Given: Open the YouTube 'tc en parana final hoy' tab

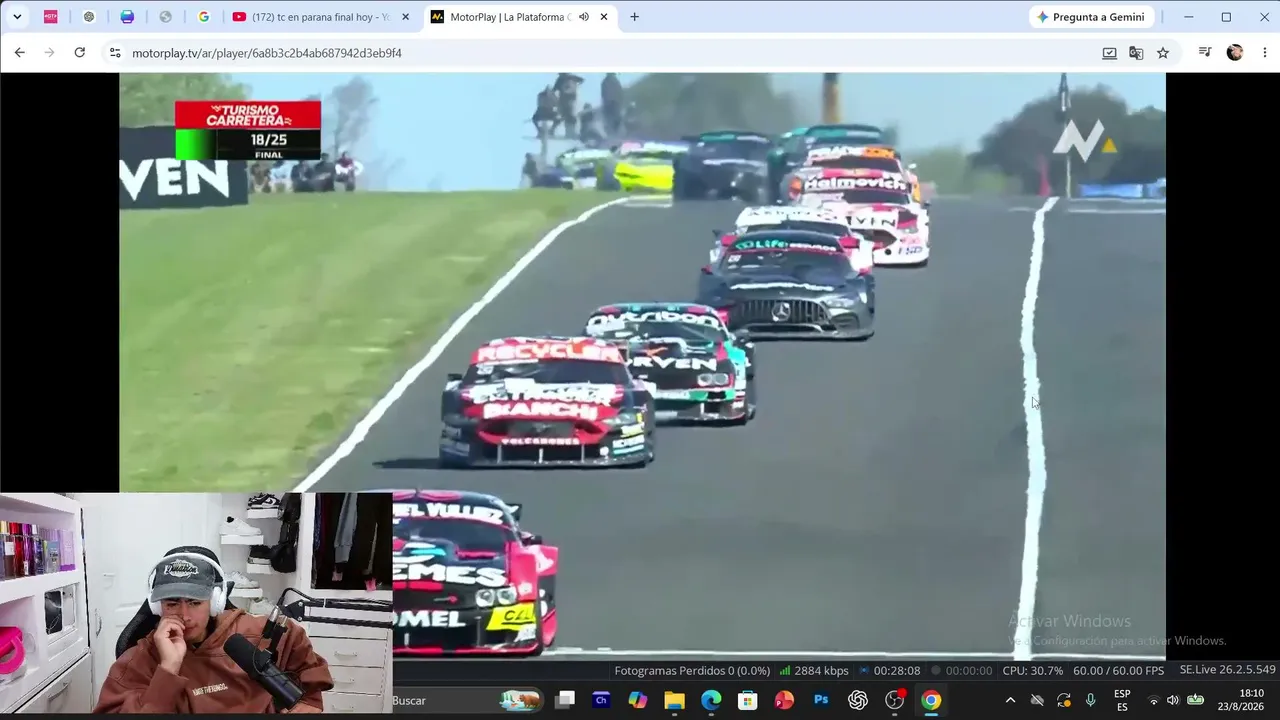Looking at the screenshot, I should point(310,17).
